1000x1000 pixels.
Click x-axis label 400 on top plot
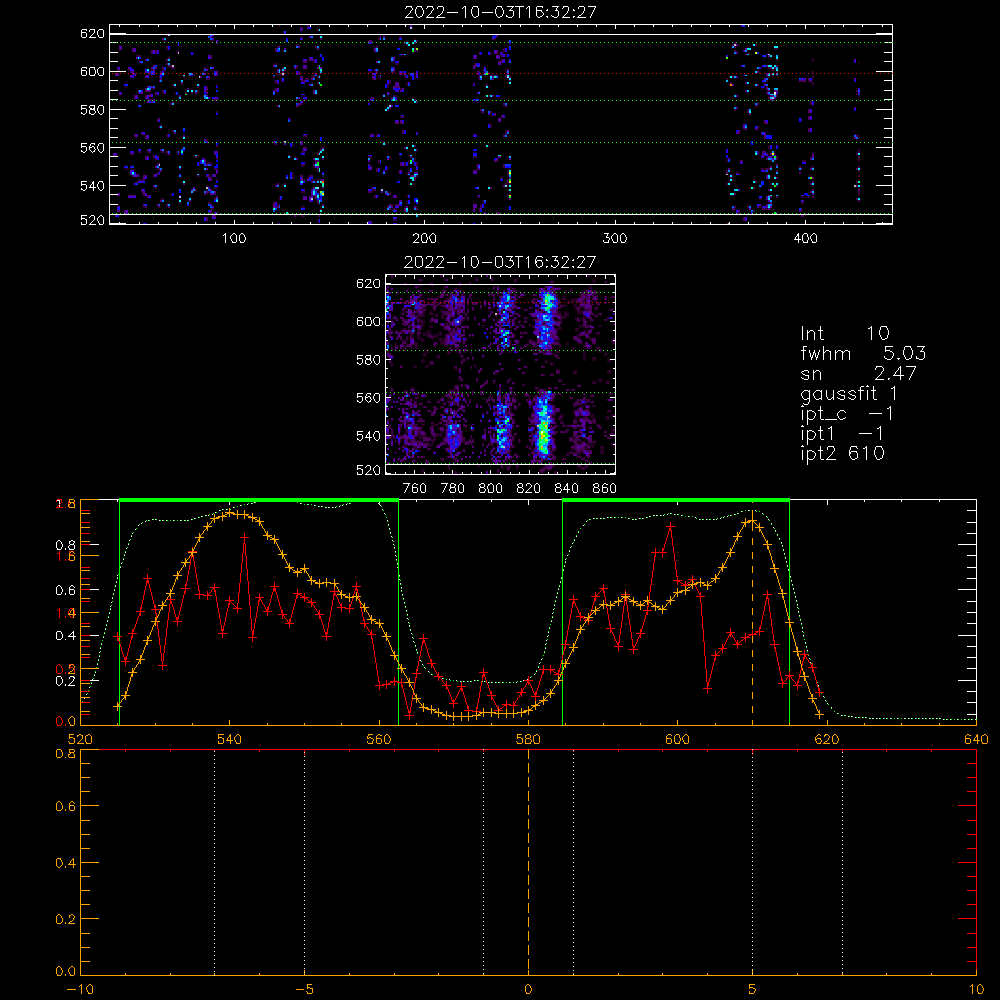(805, 239)
